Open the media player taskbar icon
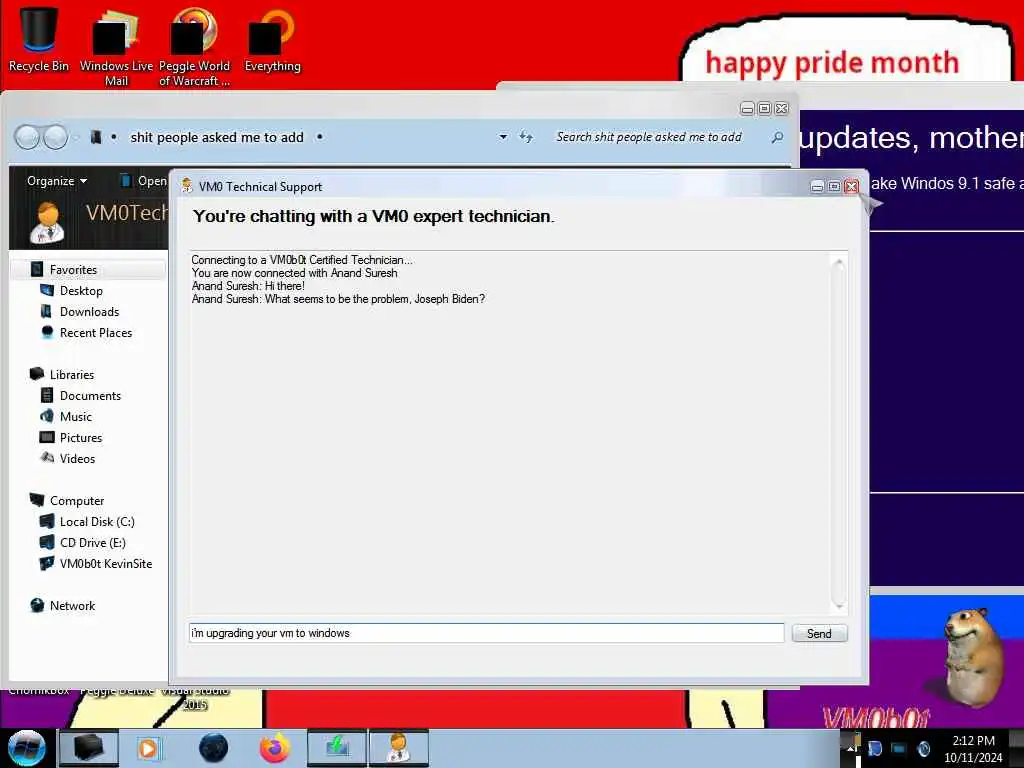The height and width of the screenshot is (768, 1024). (149, 748)
